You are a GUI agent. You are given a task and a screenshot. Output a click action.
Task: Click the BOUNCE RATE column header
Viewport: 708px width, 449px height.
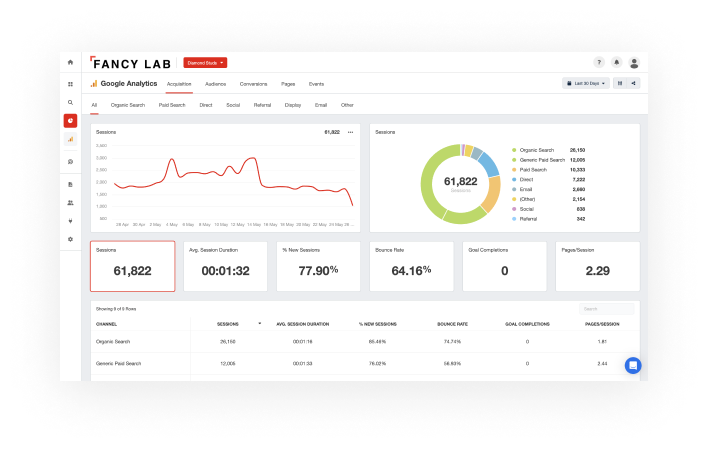pyautogui.click(x=452, y=324)
